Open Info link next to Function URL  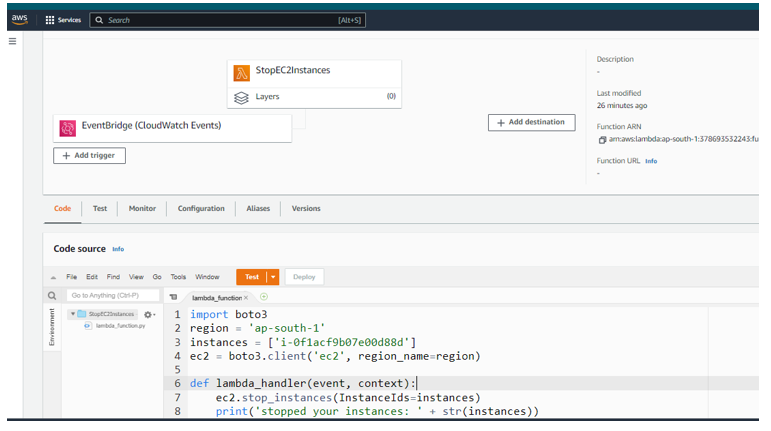(x=651, y=161)
